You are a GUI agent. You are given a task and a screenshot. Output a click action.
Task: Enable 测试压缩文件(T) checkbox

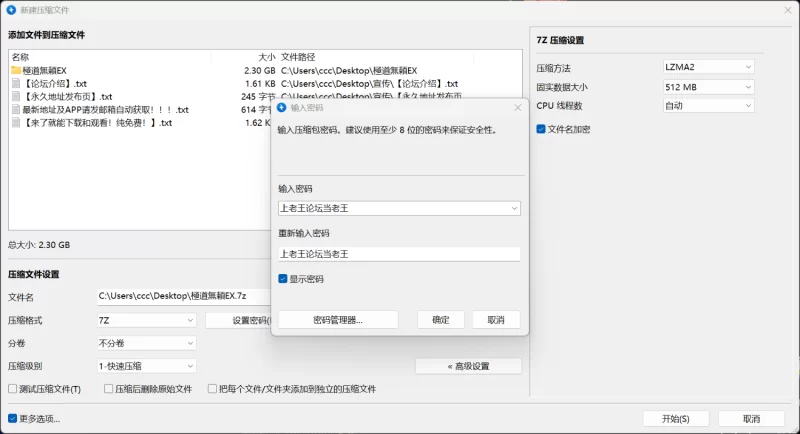pyautogui.click(x=12, y=389)
